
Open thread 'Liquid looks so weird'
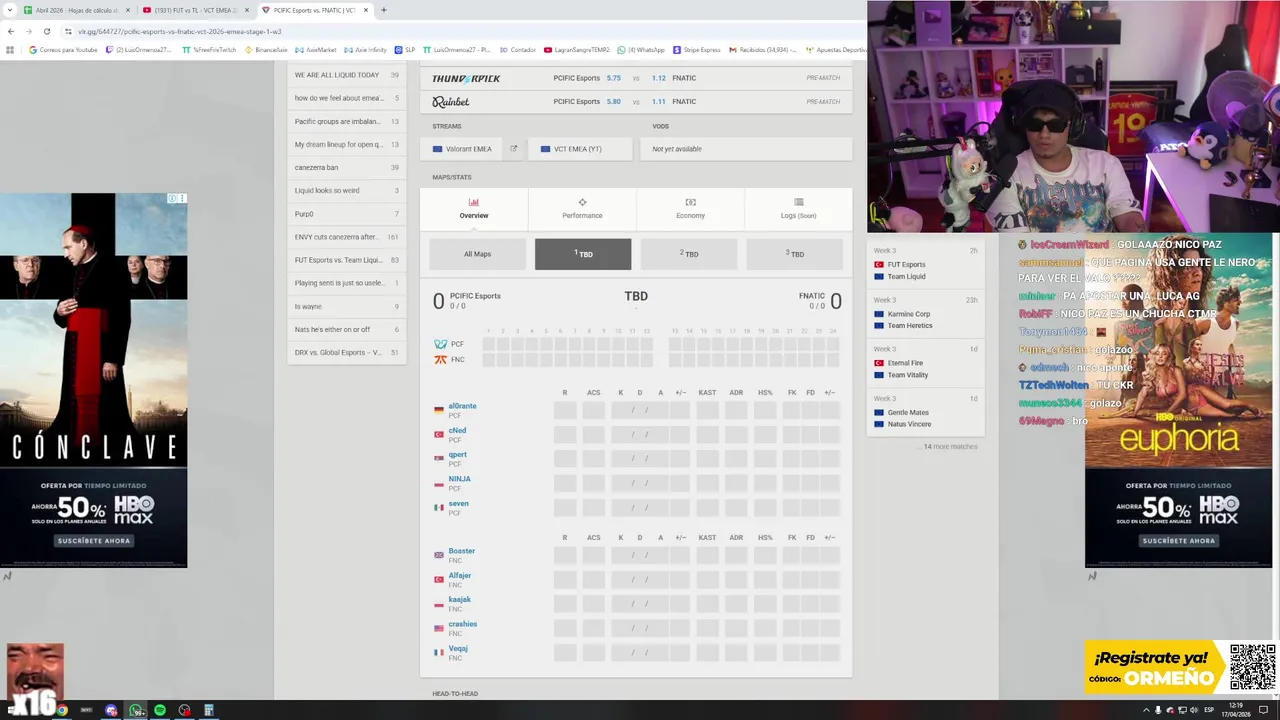click(347, 190)
